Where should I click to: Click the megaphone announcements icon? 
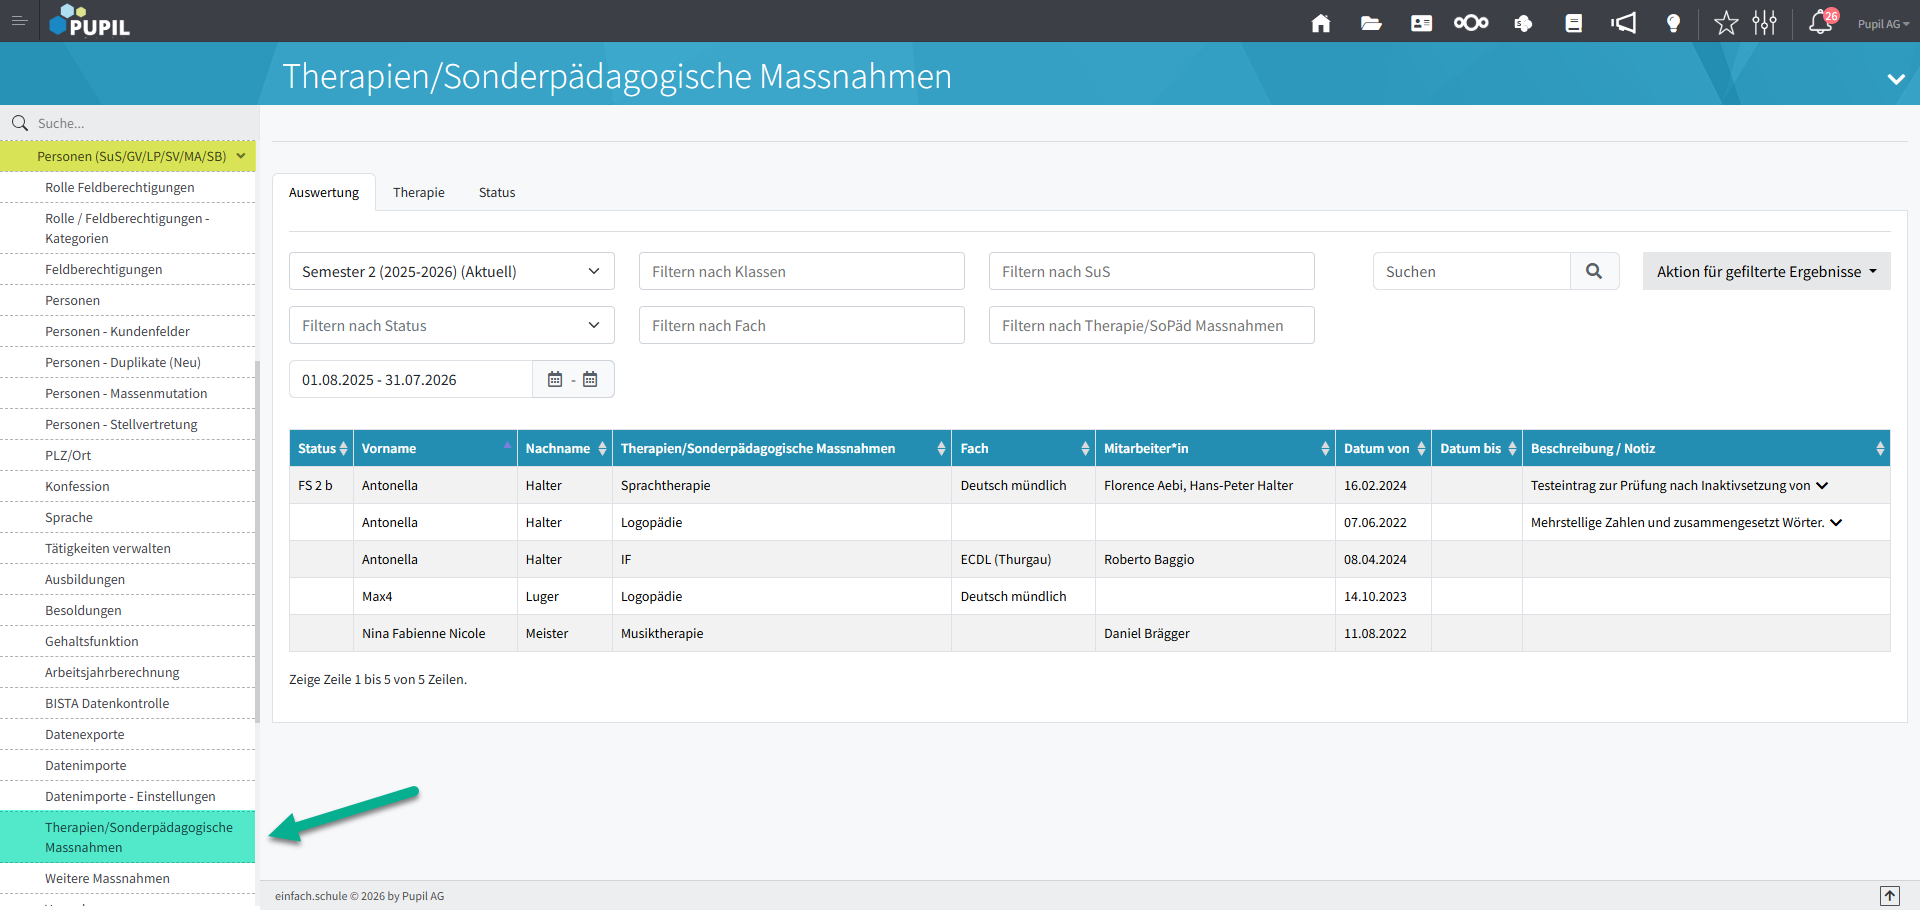click(1623, 23)
